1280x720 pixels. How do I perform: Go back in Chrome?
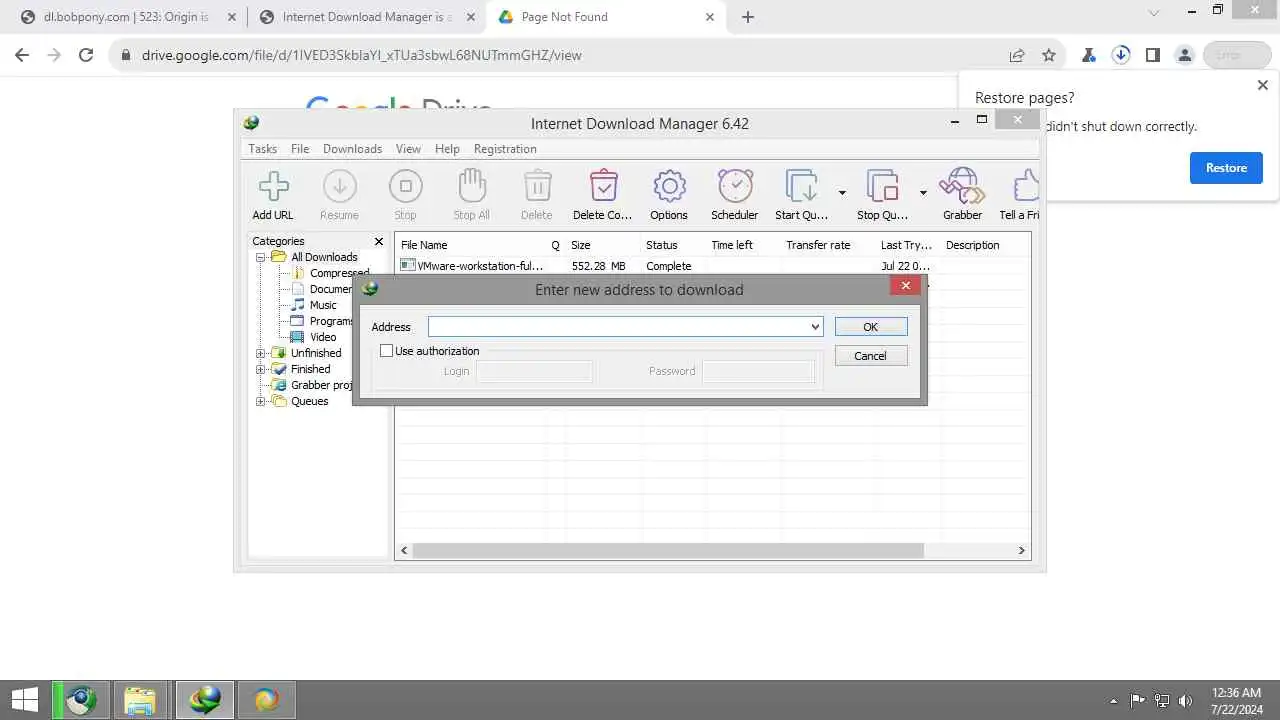click(x=22, y=55)
